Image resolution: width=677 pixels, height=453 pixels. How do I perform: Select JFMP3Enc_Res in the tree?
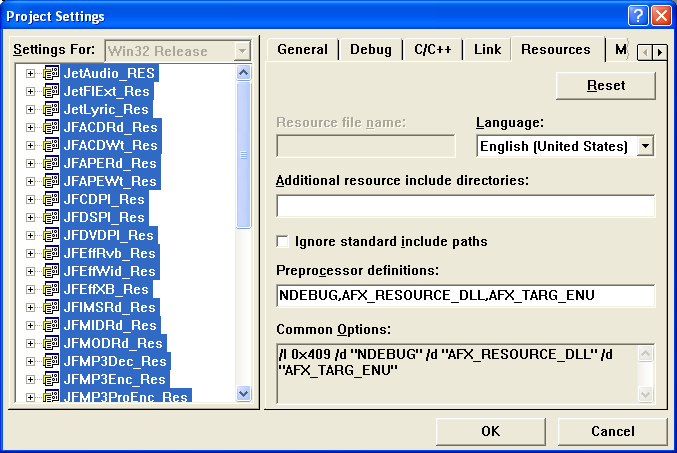coord(114,379)
